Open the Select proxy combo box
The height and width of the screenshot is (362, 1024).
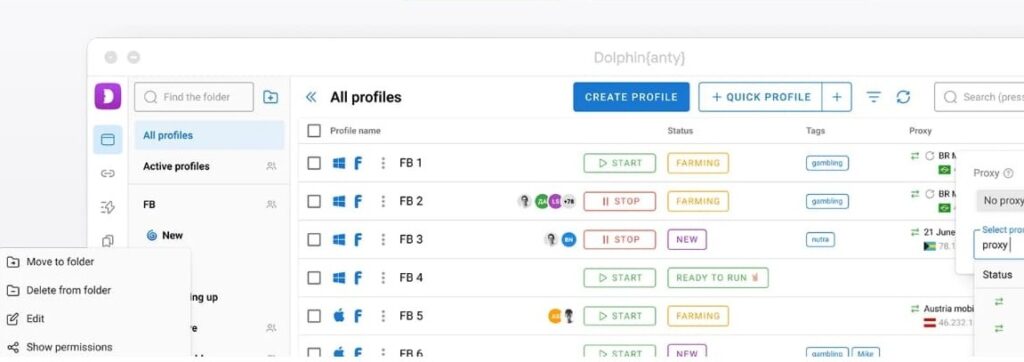click(999, 244)
